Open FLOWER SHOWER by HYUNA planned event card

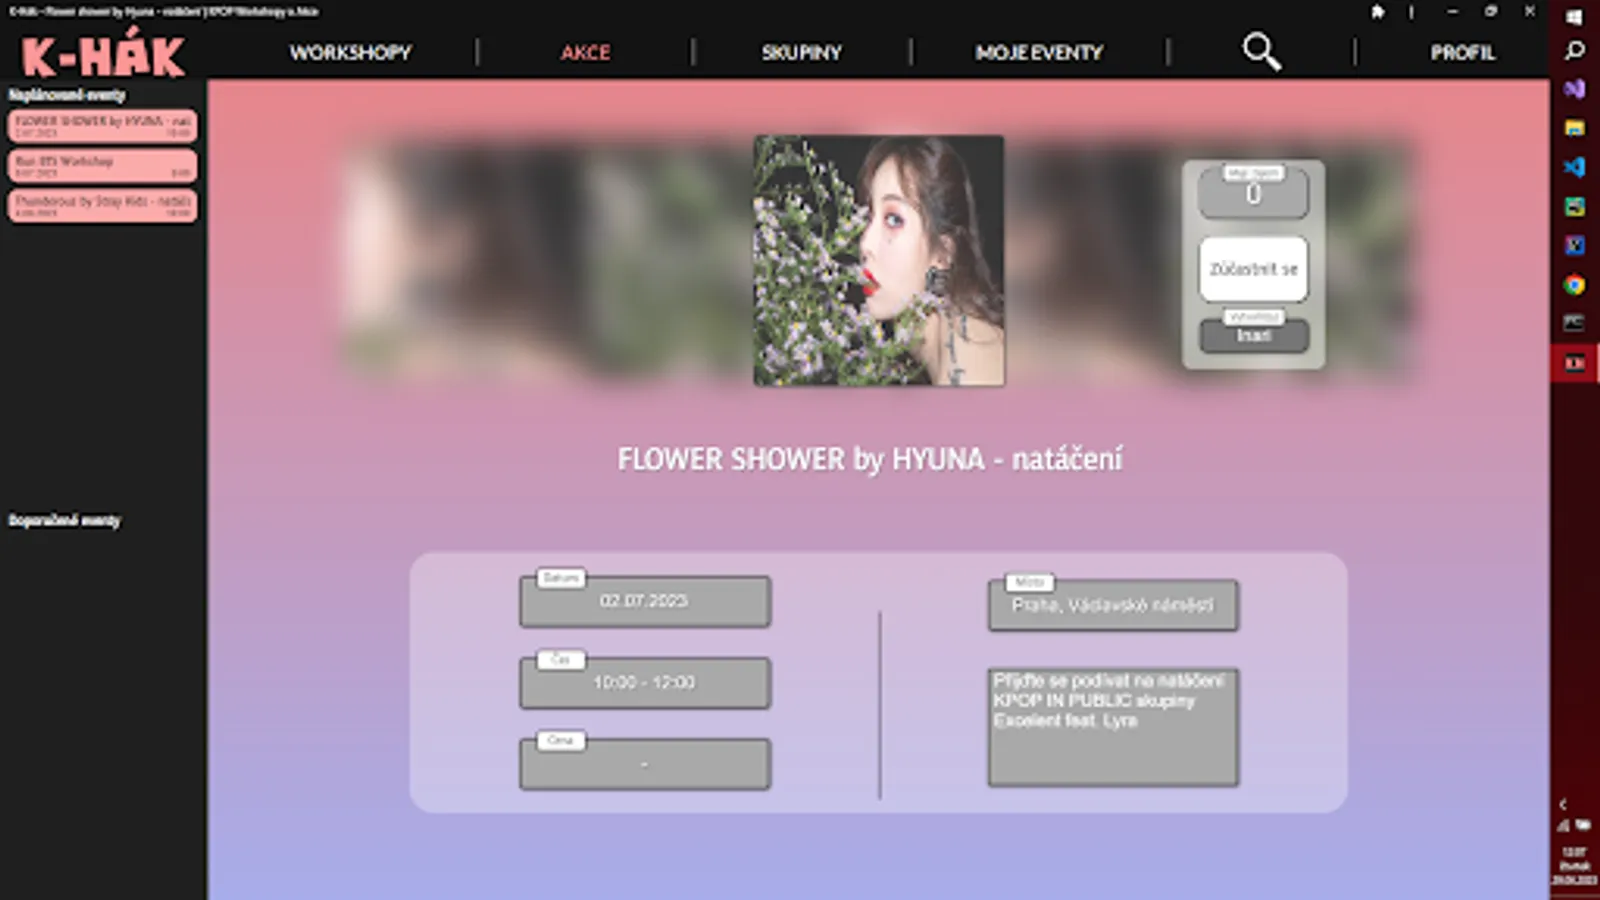pos(102,126)
